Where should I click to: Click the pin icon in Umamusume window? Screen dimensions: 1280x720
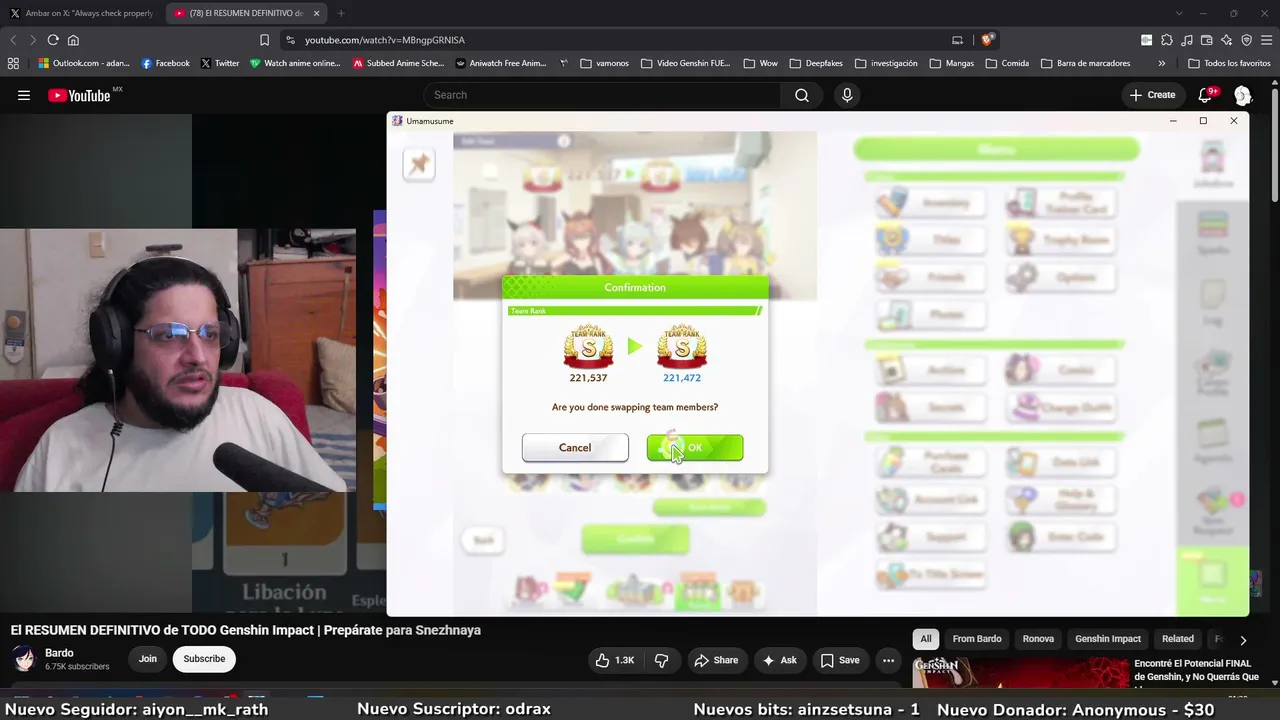419,164
